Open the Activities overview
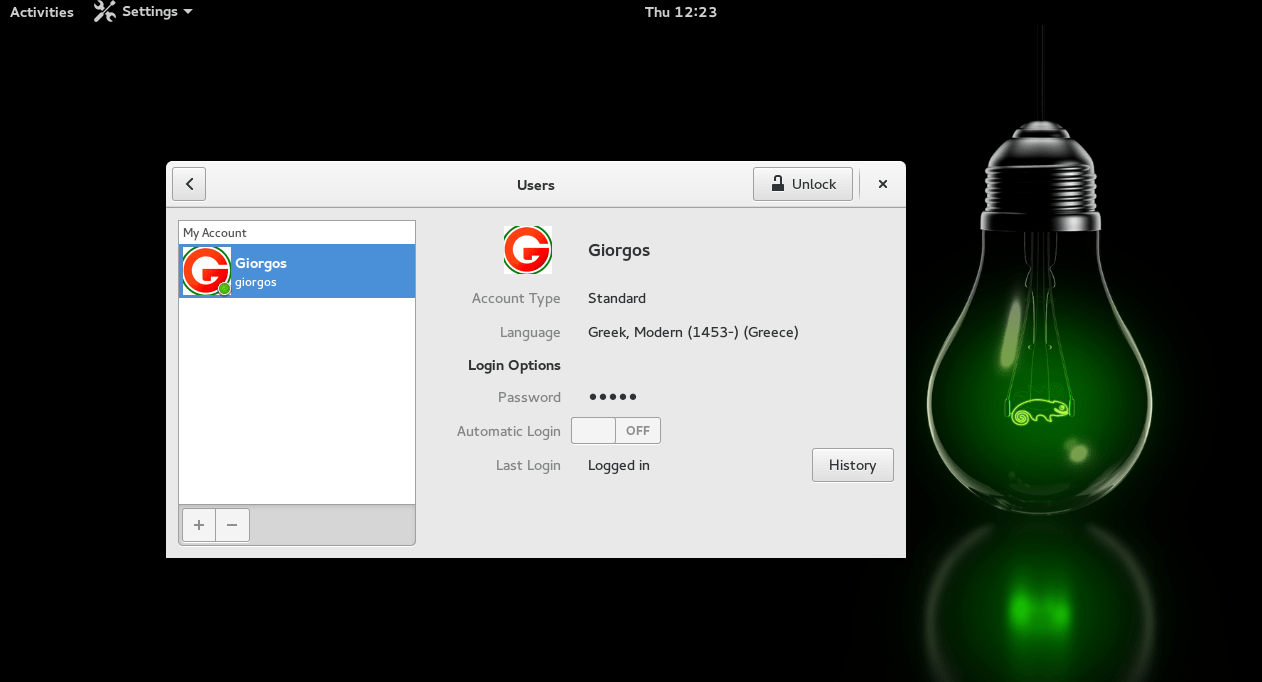 (42, 12)
